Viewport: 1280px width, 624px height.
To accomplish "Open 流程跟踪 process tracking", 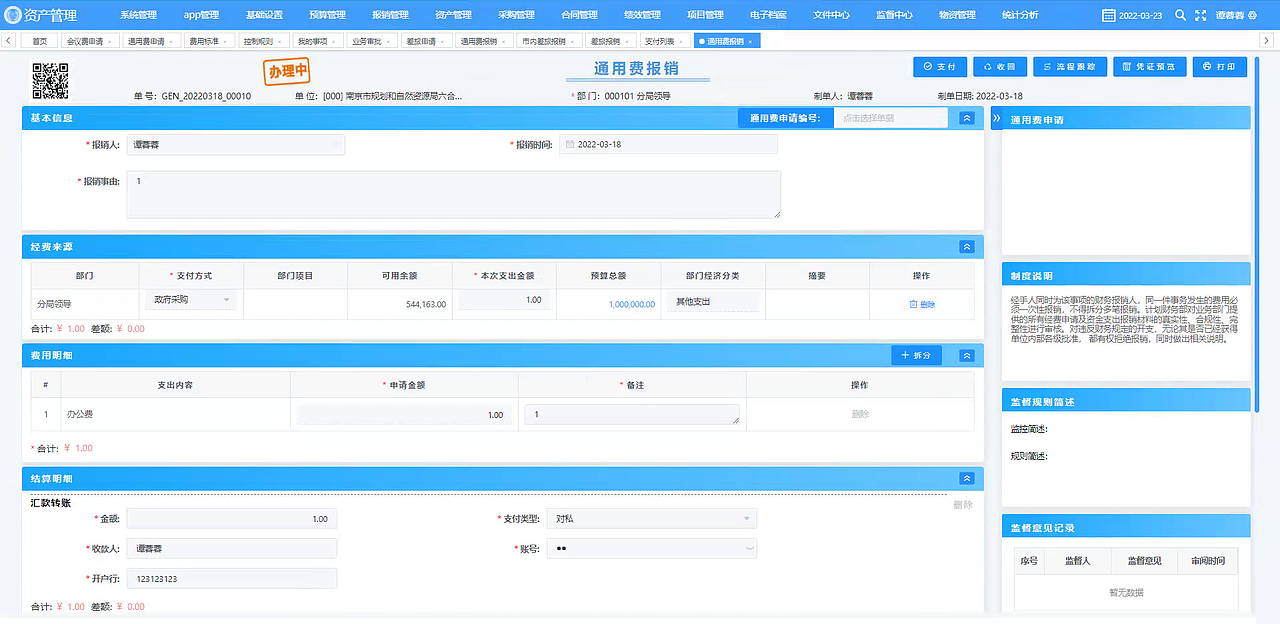I will click(x=1070, y=66).
